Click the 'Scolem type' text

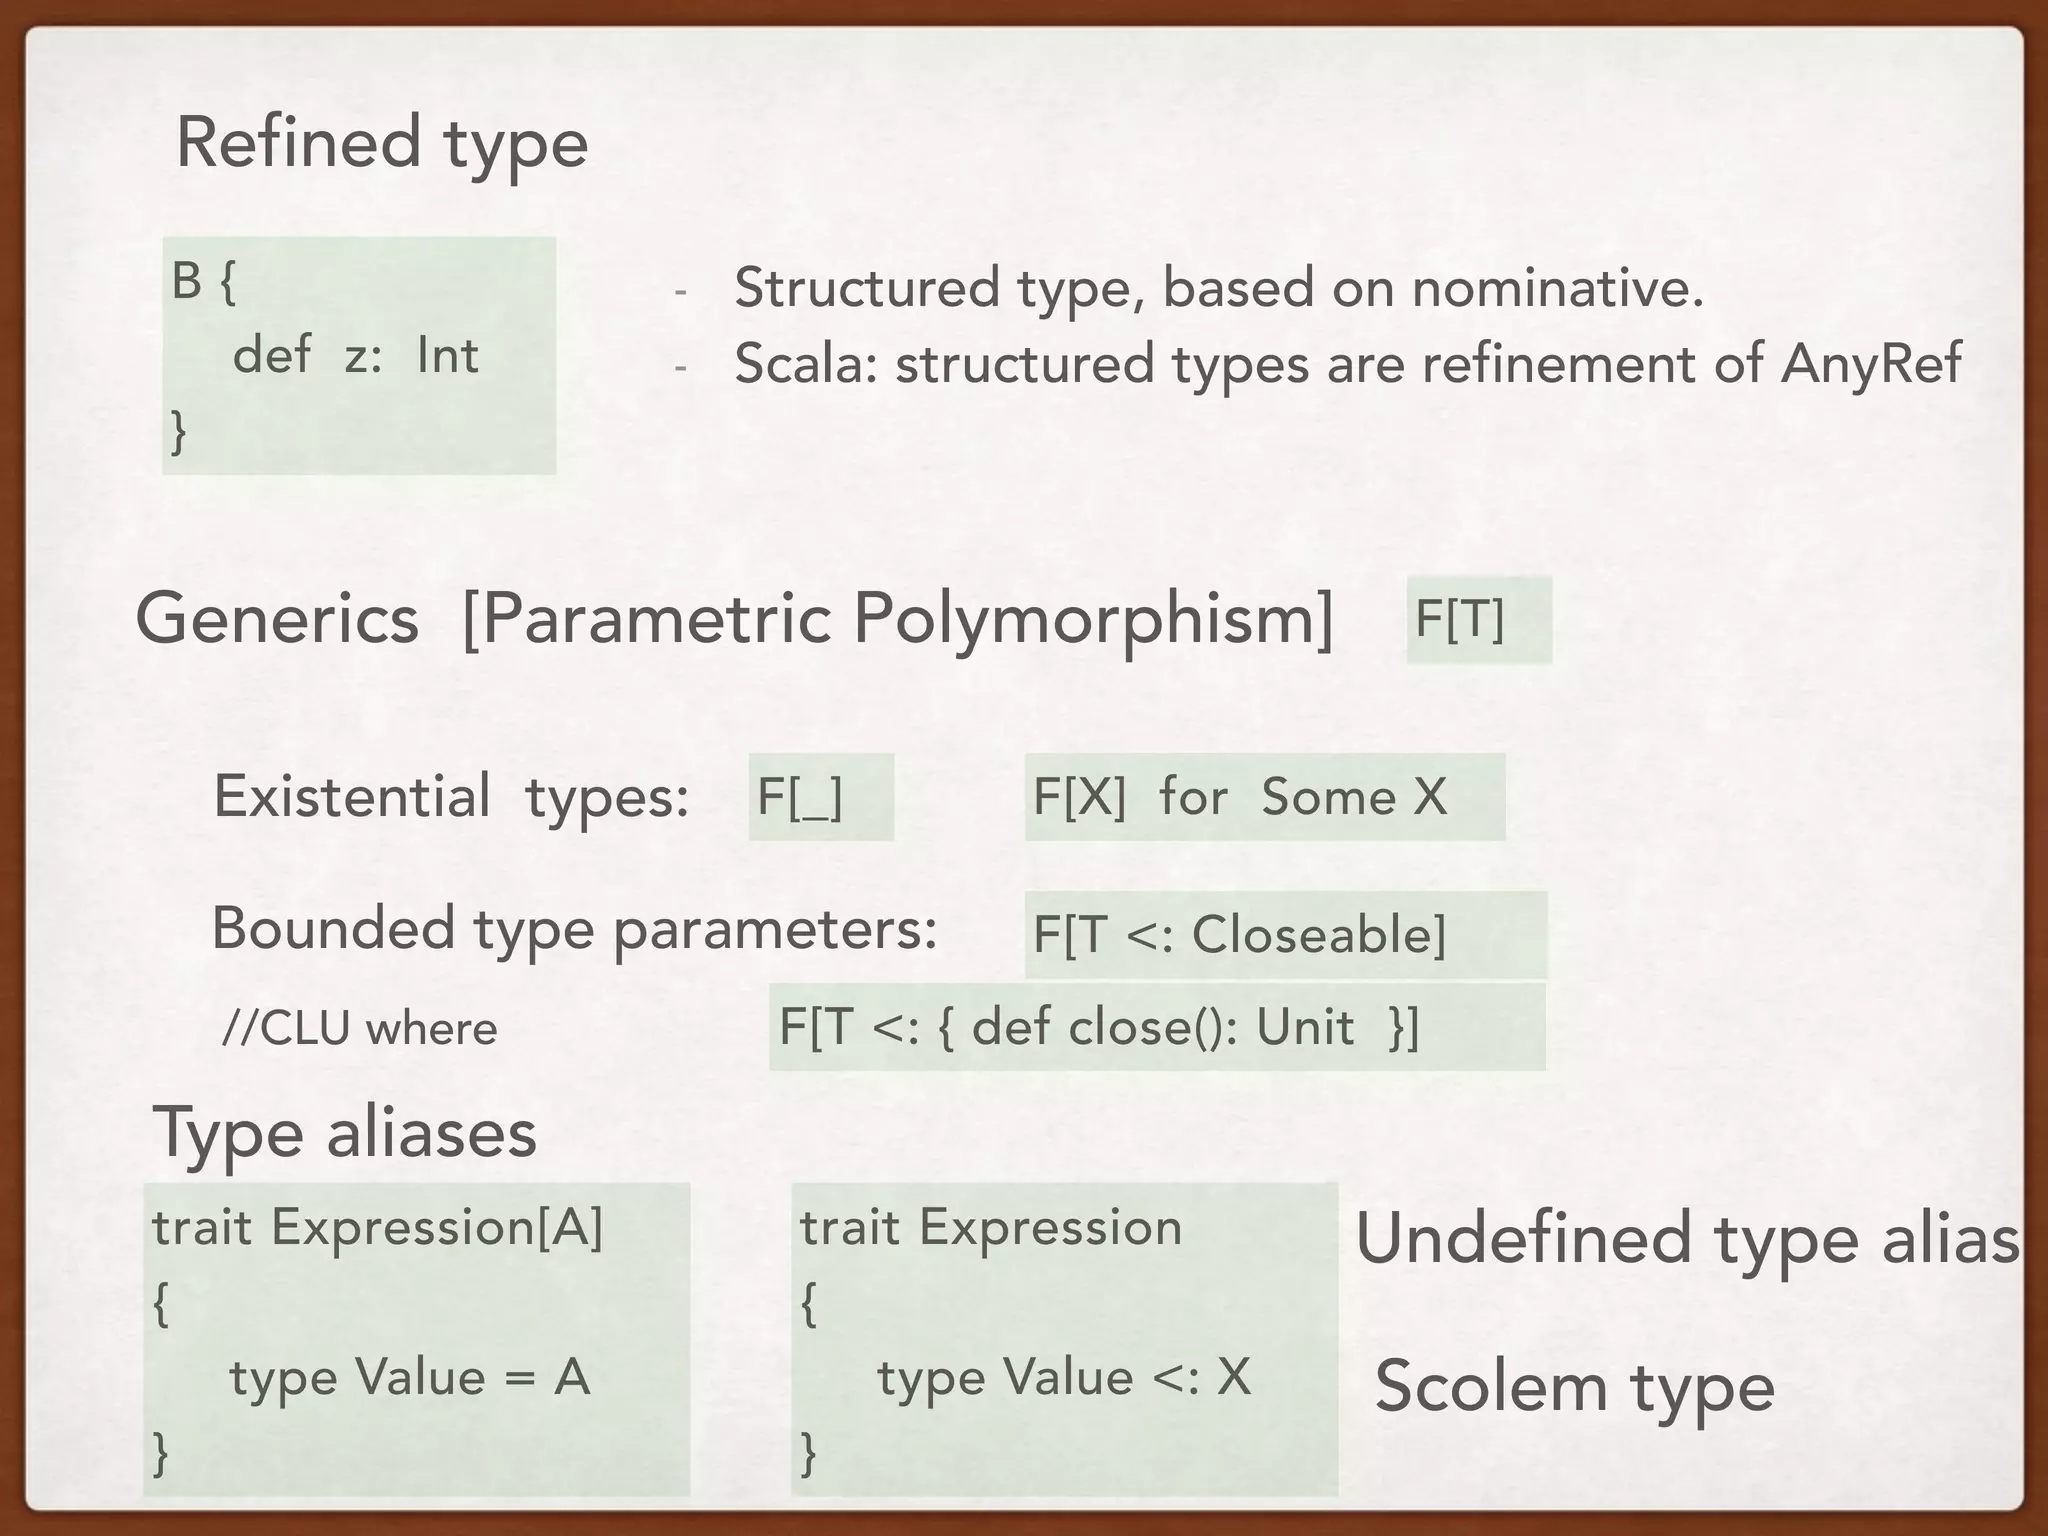click(1574, 1387)
